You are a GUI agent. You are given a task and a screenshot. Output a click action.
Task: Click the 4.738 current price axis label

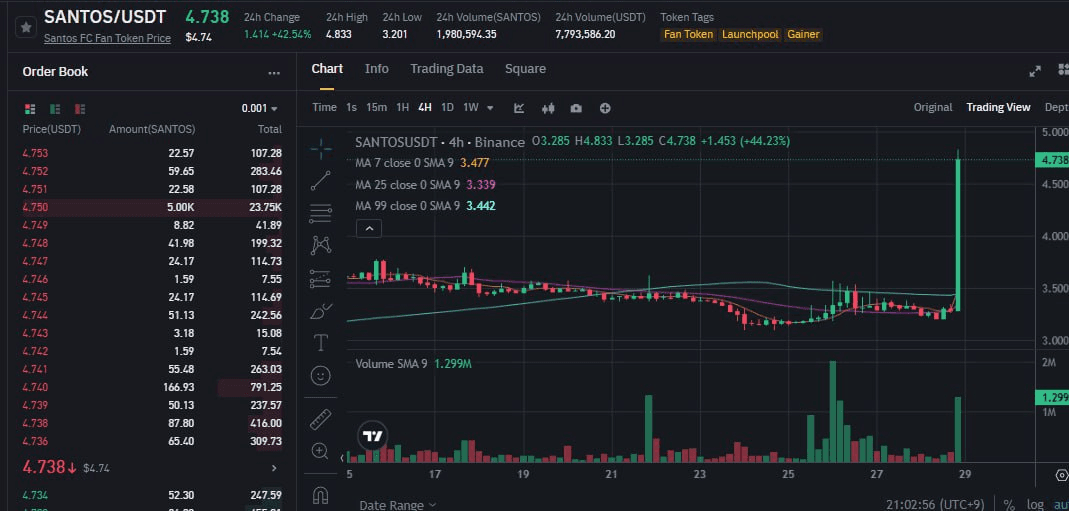point(1051,160)
